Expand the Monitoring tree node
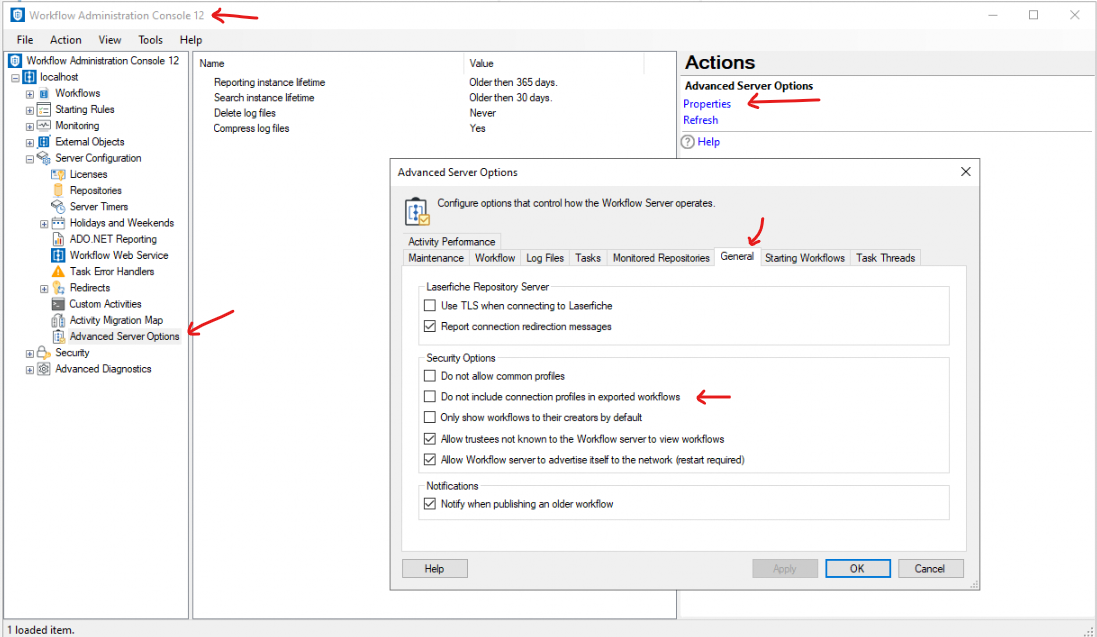Image resolution: width=1097 pixels, height=637 pixels. 29,127
